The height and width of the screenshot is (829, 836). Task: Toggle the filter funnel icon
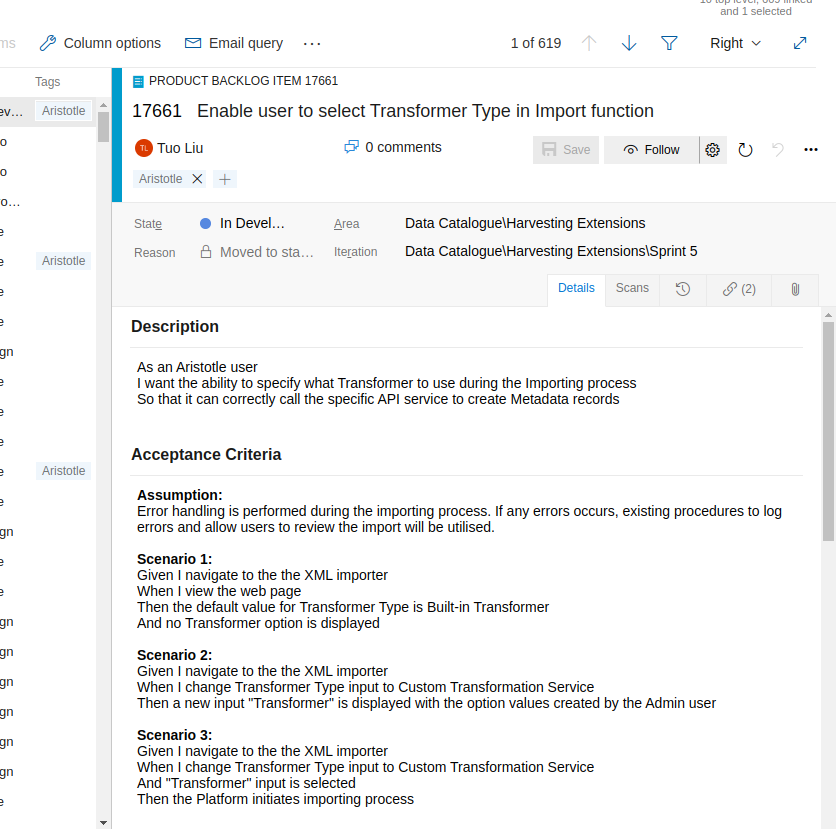[x=669, y=43]
